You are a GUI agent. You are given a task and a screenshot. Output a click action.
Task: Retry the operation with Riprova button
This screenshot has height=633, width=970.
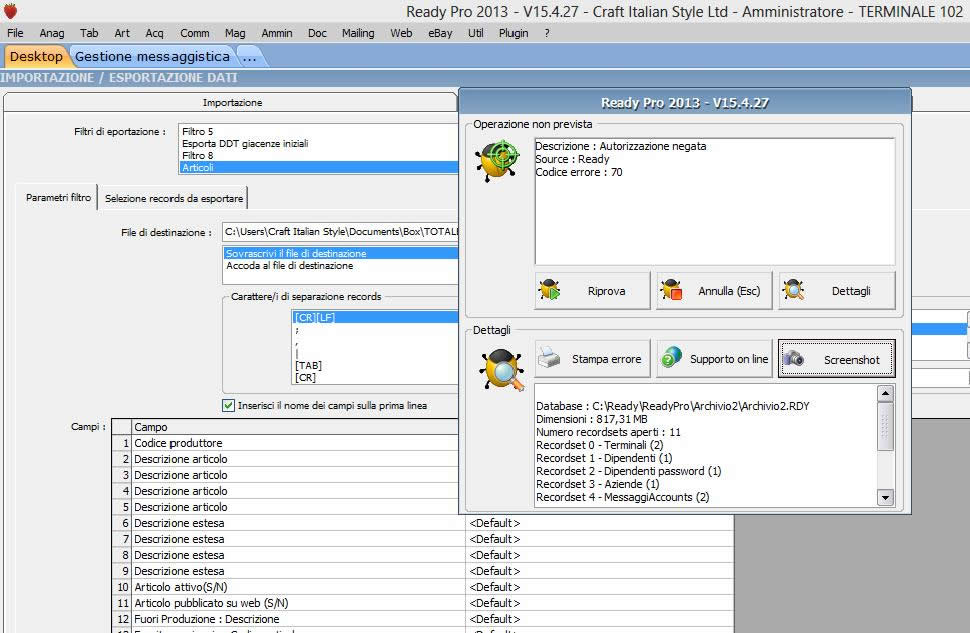tap(592, 290)
